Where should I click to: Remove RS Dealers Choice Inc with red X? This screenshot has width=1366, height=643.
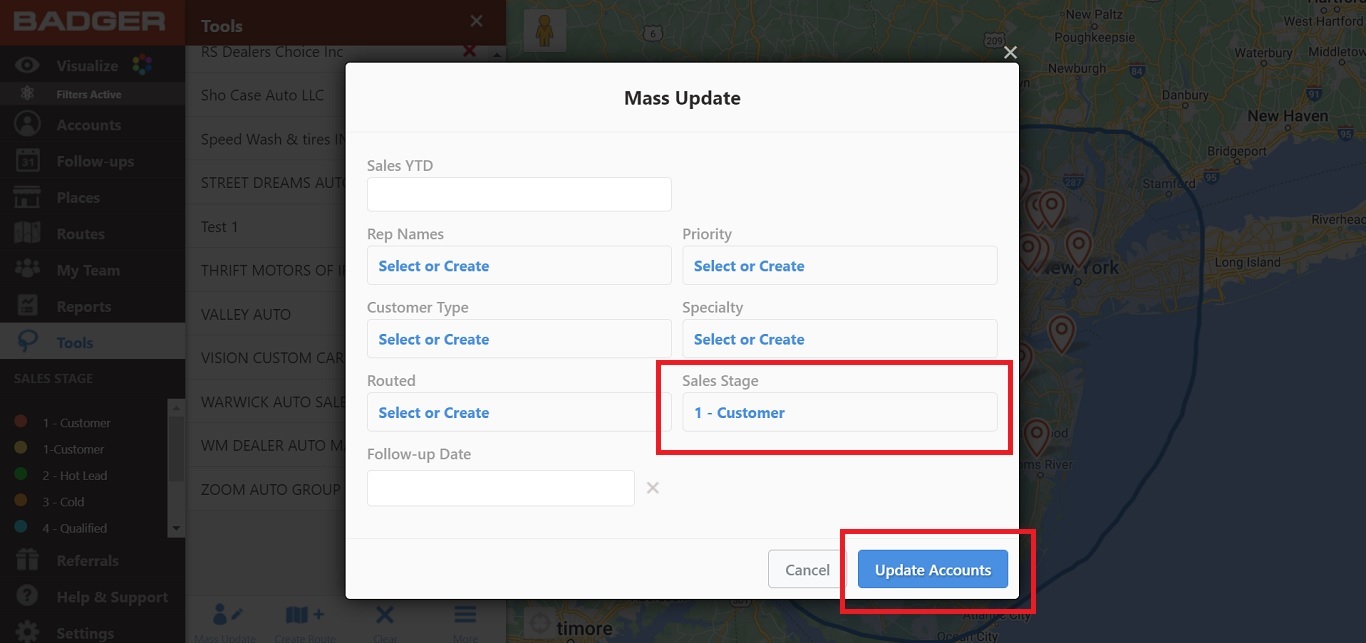tap(469, 51)
